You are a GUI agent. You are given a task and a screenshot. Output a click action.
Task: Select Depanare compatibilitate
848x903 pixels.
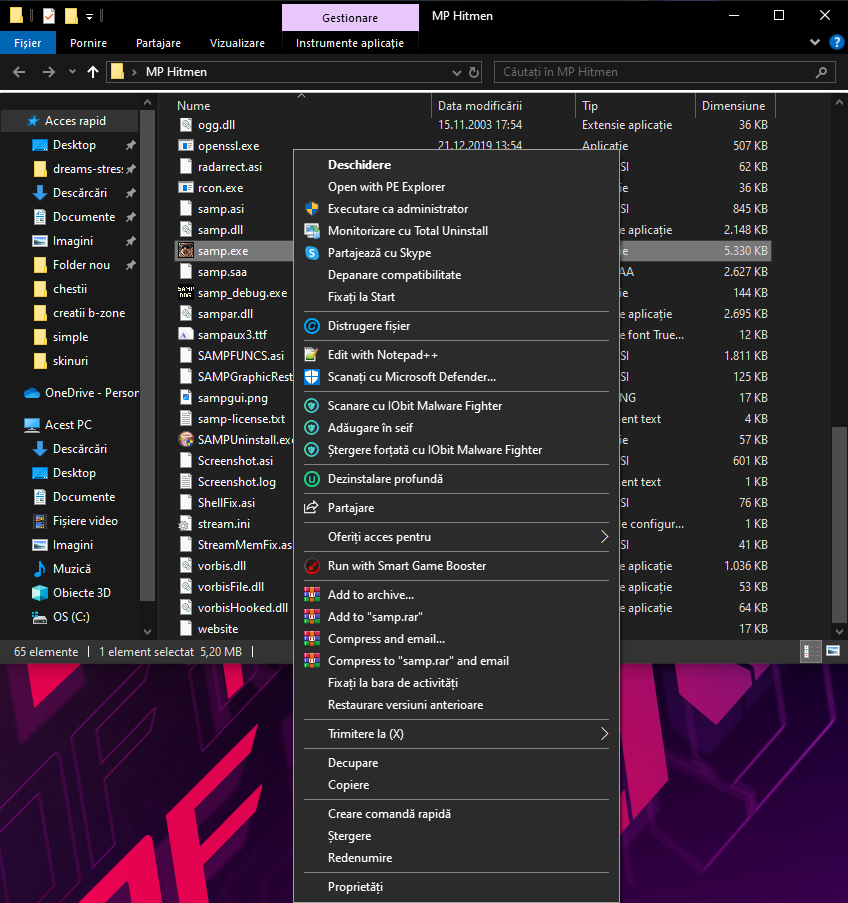[x=456, y=275]
